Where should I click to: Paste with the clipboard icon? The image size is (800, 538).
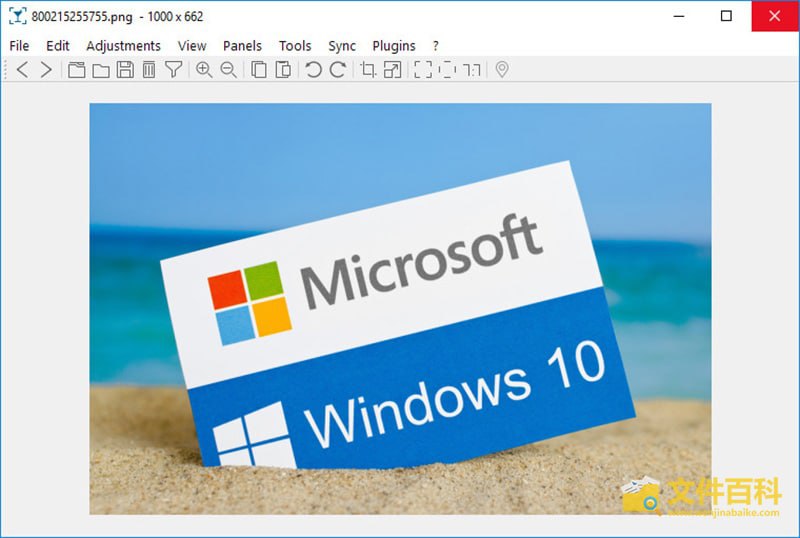[283, 69]
